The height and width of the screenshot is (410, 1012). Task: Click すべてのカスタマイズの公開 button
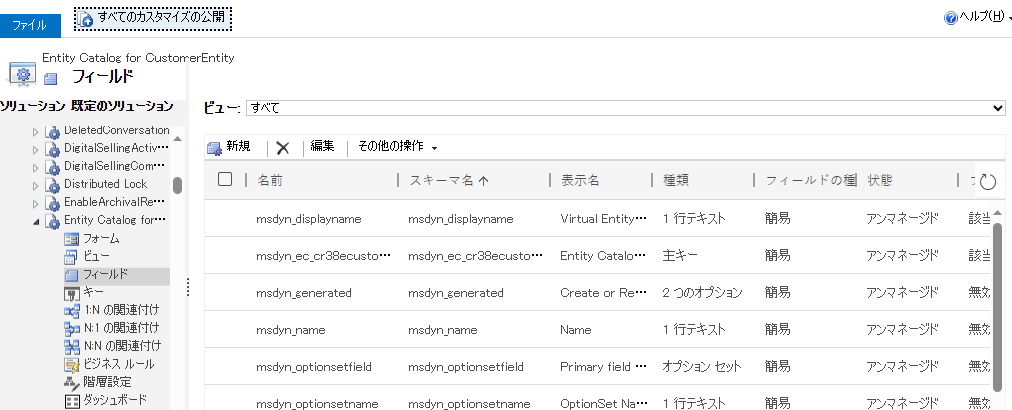(153, 19)
